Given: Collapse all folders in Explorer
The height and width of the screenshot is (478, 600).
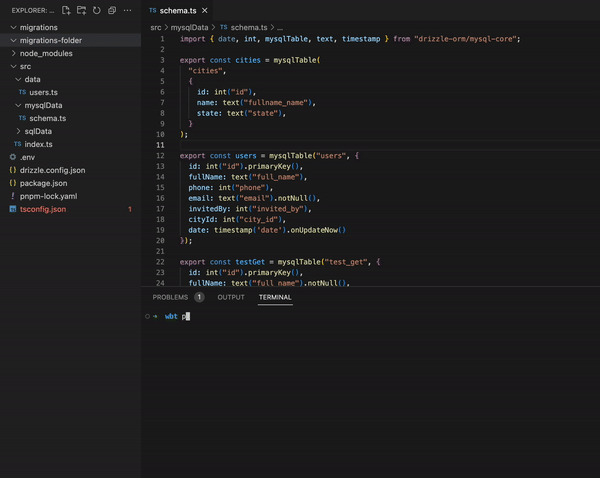Looking at the screenshot, I should pos(111,10).
